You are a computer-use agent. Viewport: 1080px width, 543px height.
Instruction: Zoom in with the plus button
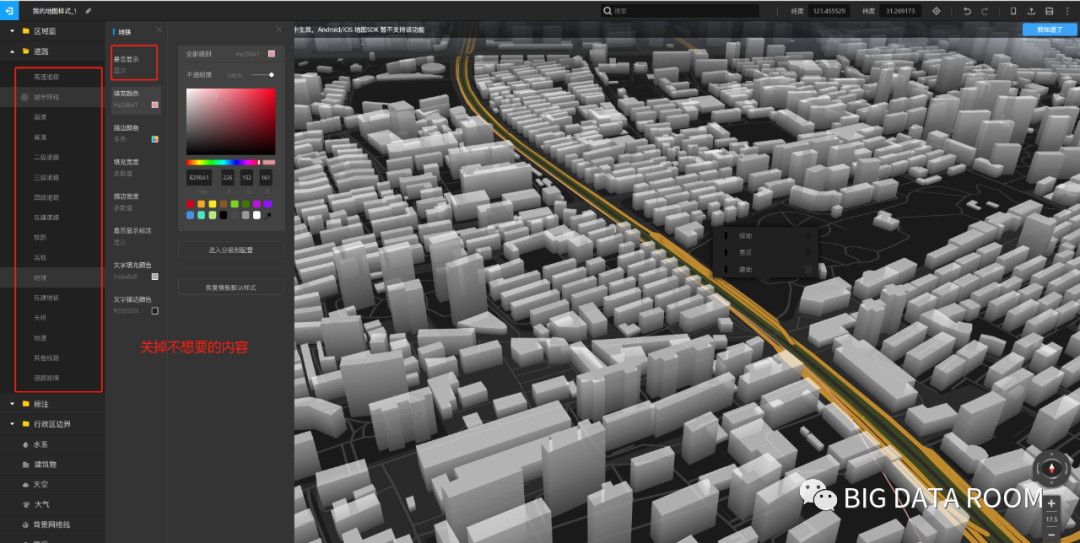point(1052,504)
